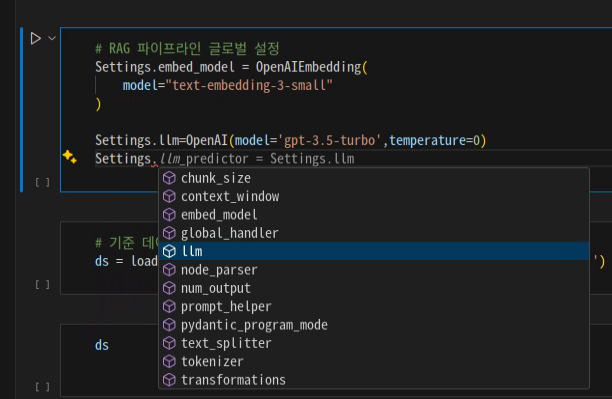The image size is (612, 399).
Task: Click the temperature=0 argument
Action: 434,140
